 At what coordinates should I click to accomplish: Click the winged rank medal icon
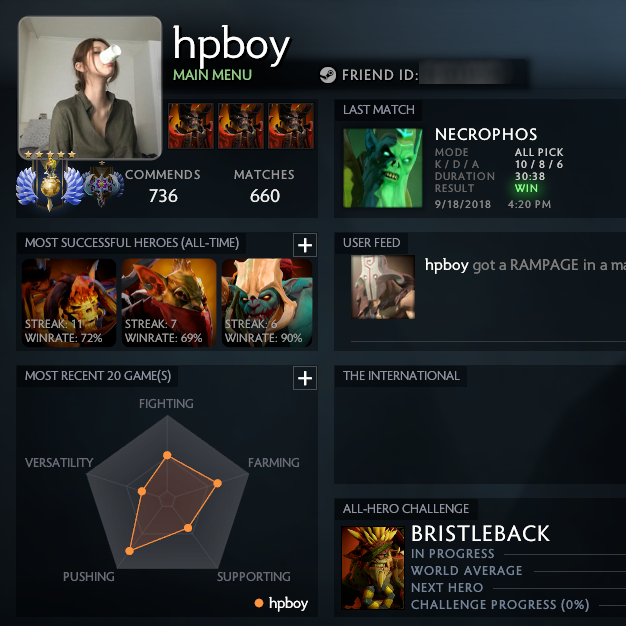50,184
